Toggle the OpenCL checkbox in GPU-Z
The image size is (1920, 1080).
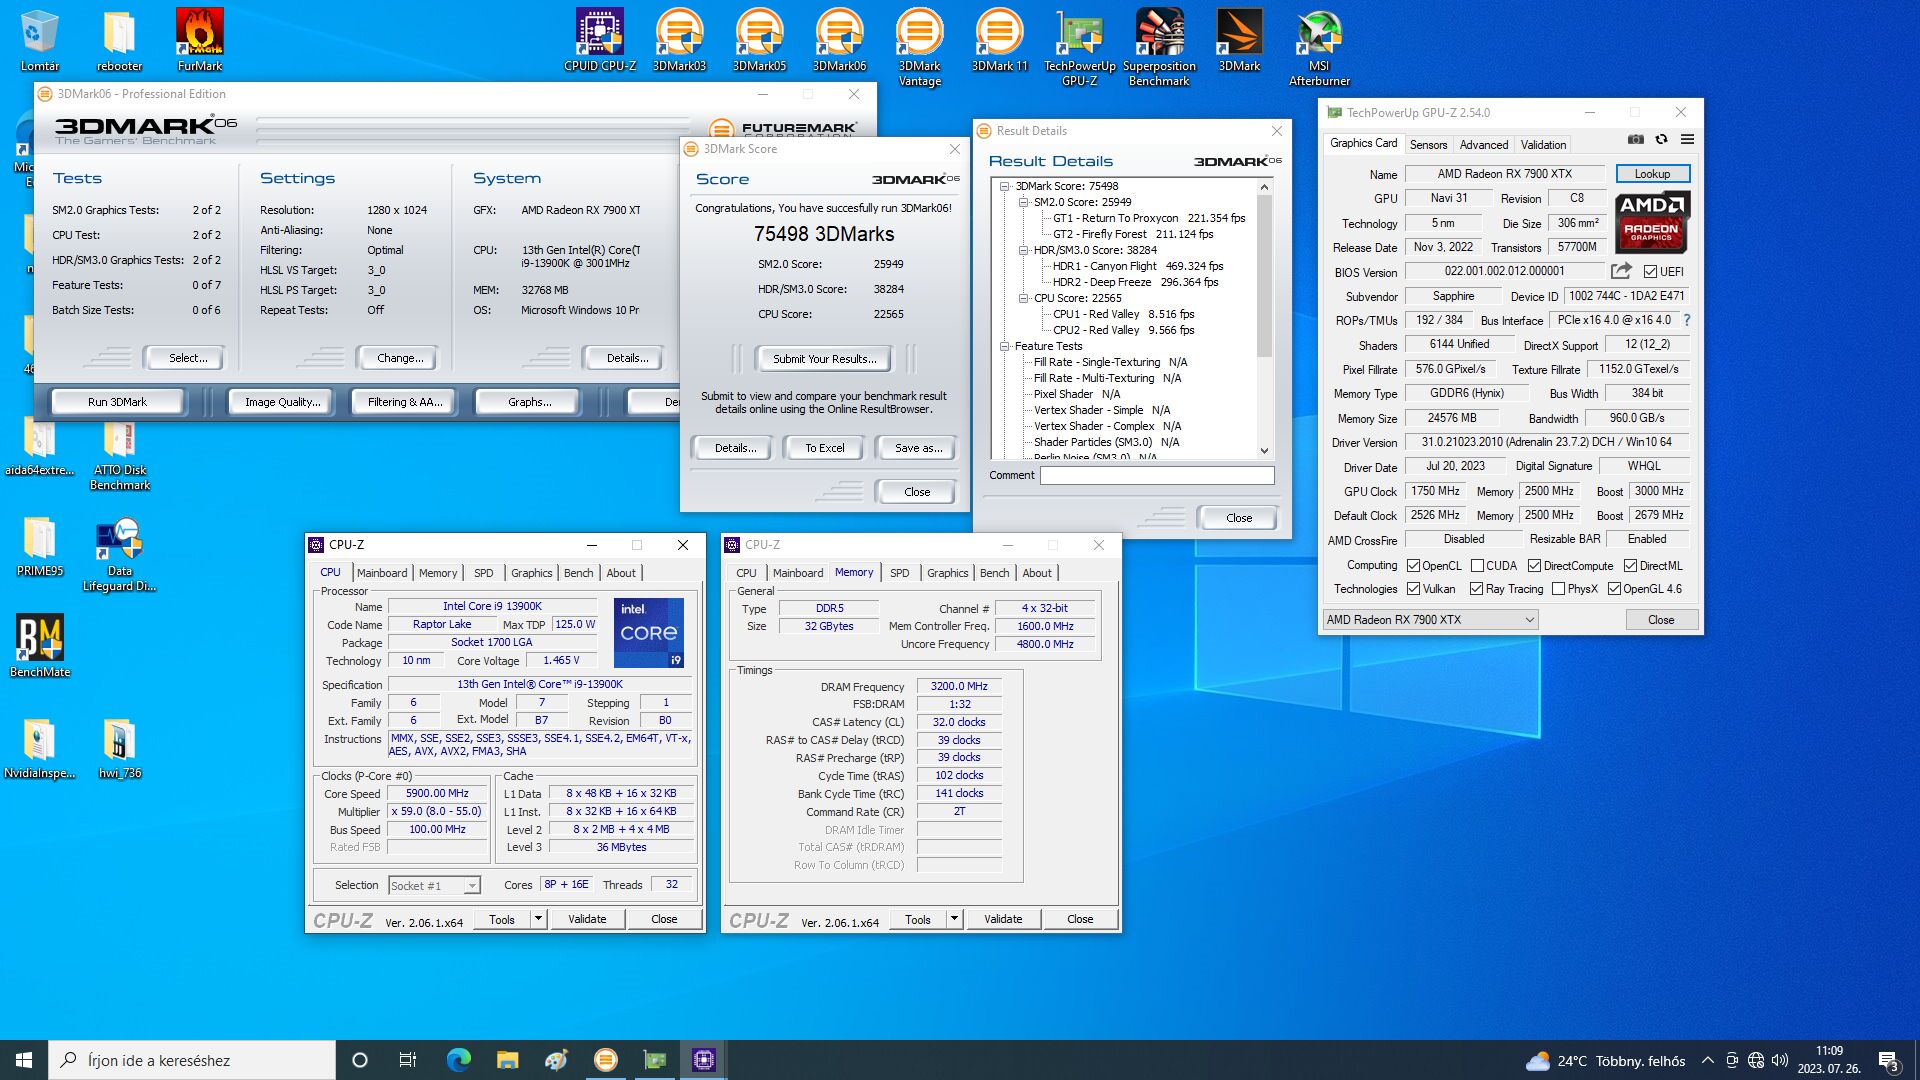click(1413, 566)
